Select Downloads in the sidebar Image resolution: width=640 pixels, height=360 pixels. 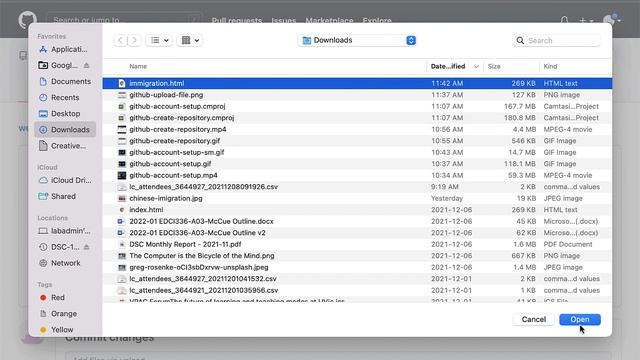65,130
